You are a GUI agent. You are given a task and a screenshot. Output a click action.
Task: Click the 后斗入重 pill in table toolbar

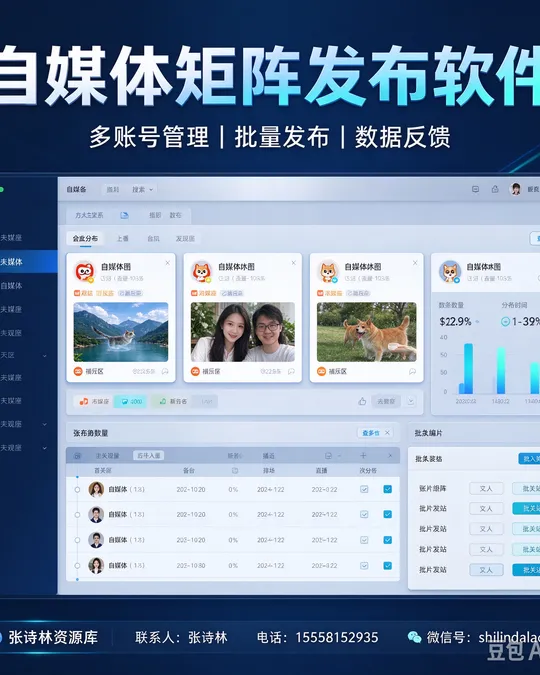149,455
